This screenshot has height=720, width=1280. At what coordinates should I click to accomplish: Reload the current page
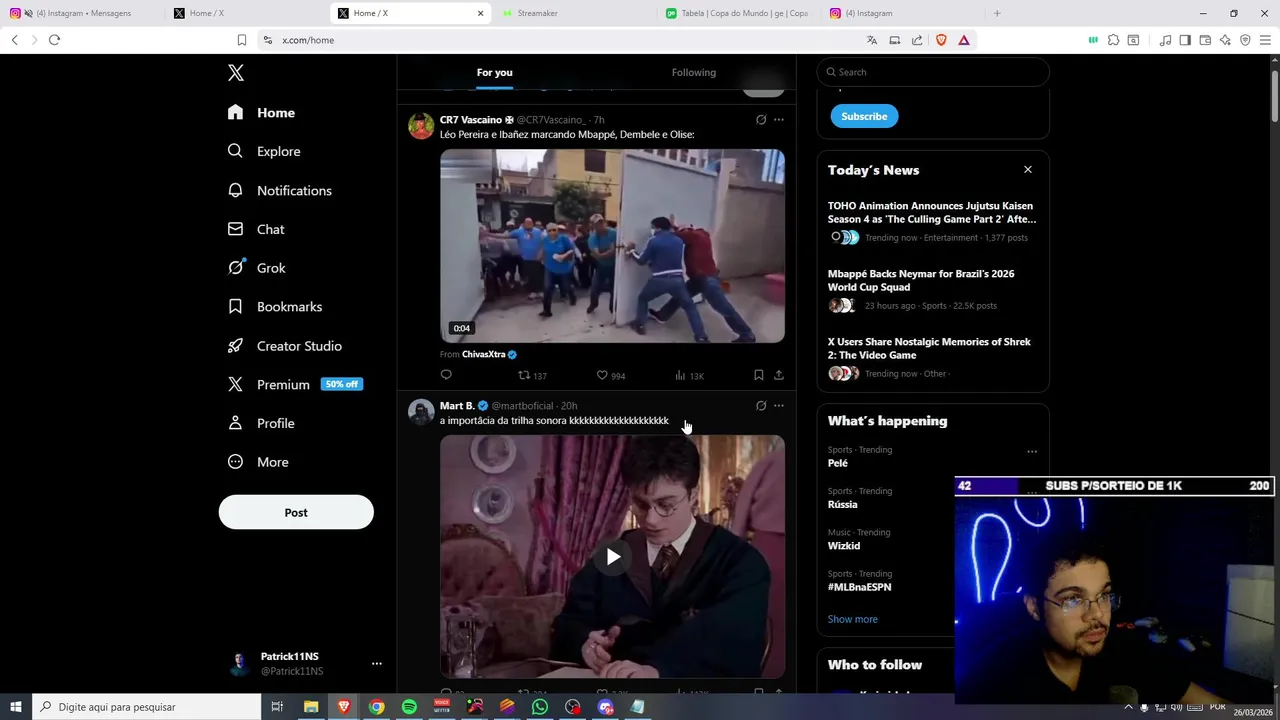55,40
